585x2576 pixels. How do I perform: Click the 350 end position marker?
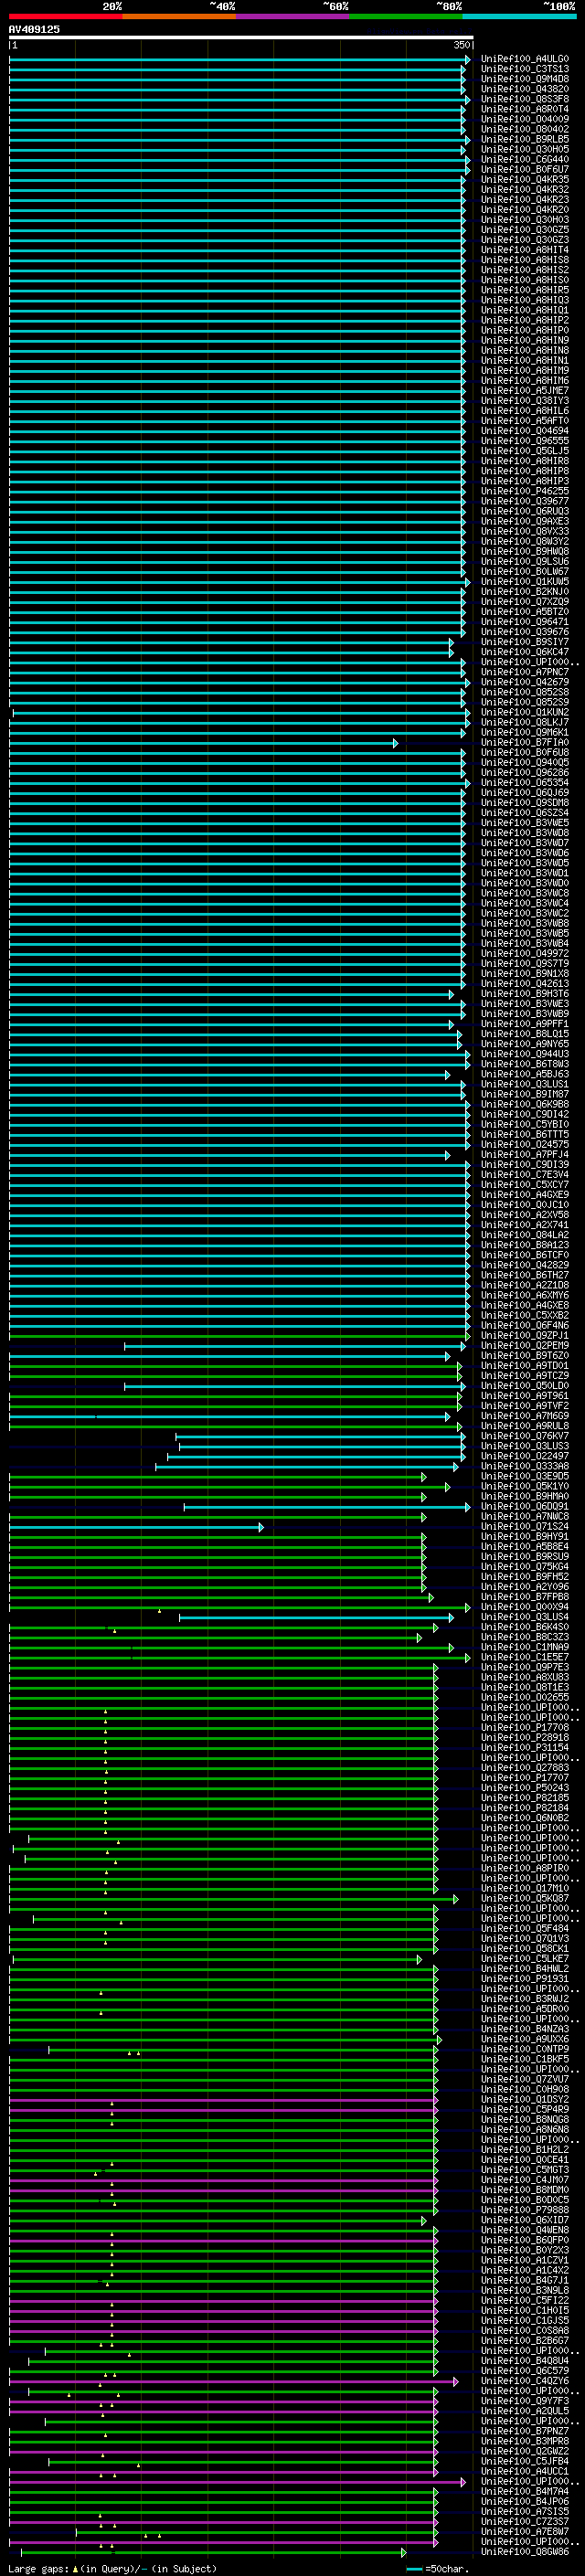point(461,46)
